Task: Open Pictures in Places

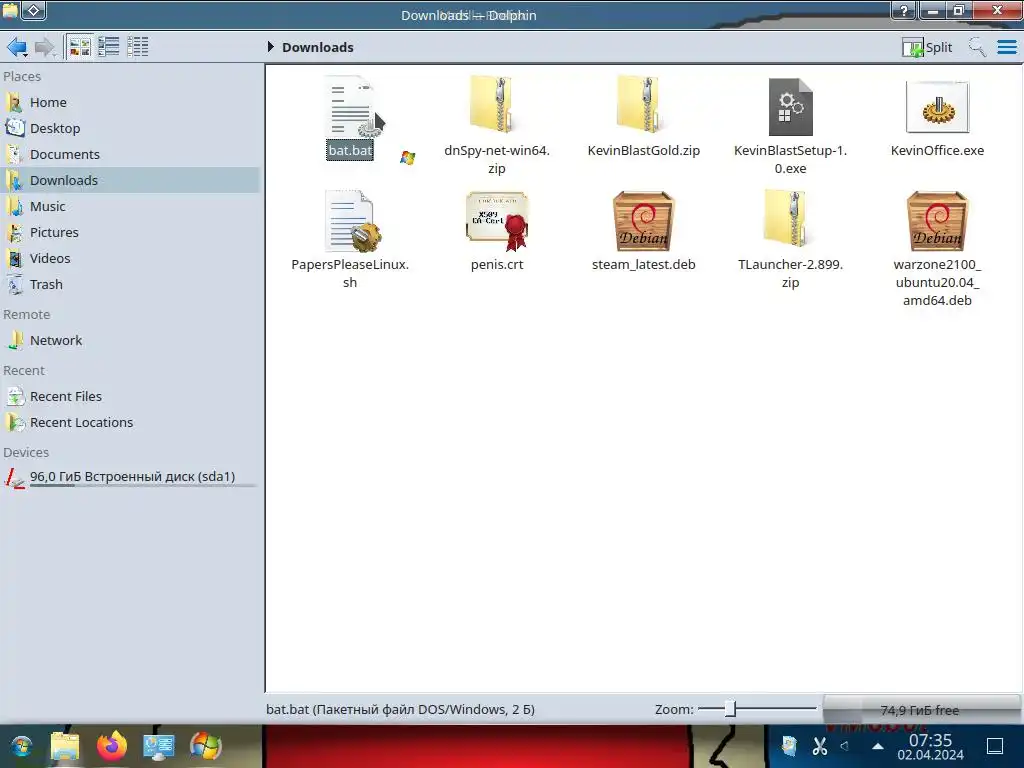Action: pos(131,232)
